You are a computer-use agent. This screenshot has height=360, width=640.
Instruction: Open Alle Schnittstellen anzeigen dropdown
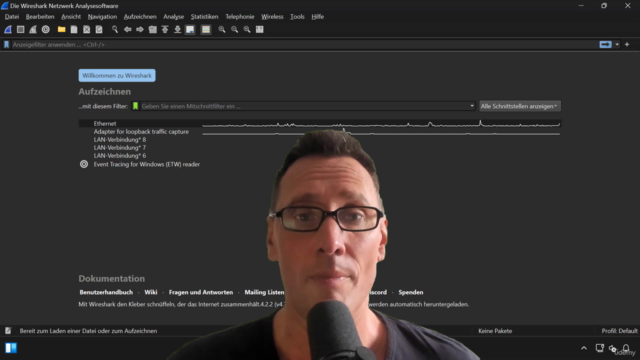click(519, 106)
